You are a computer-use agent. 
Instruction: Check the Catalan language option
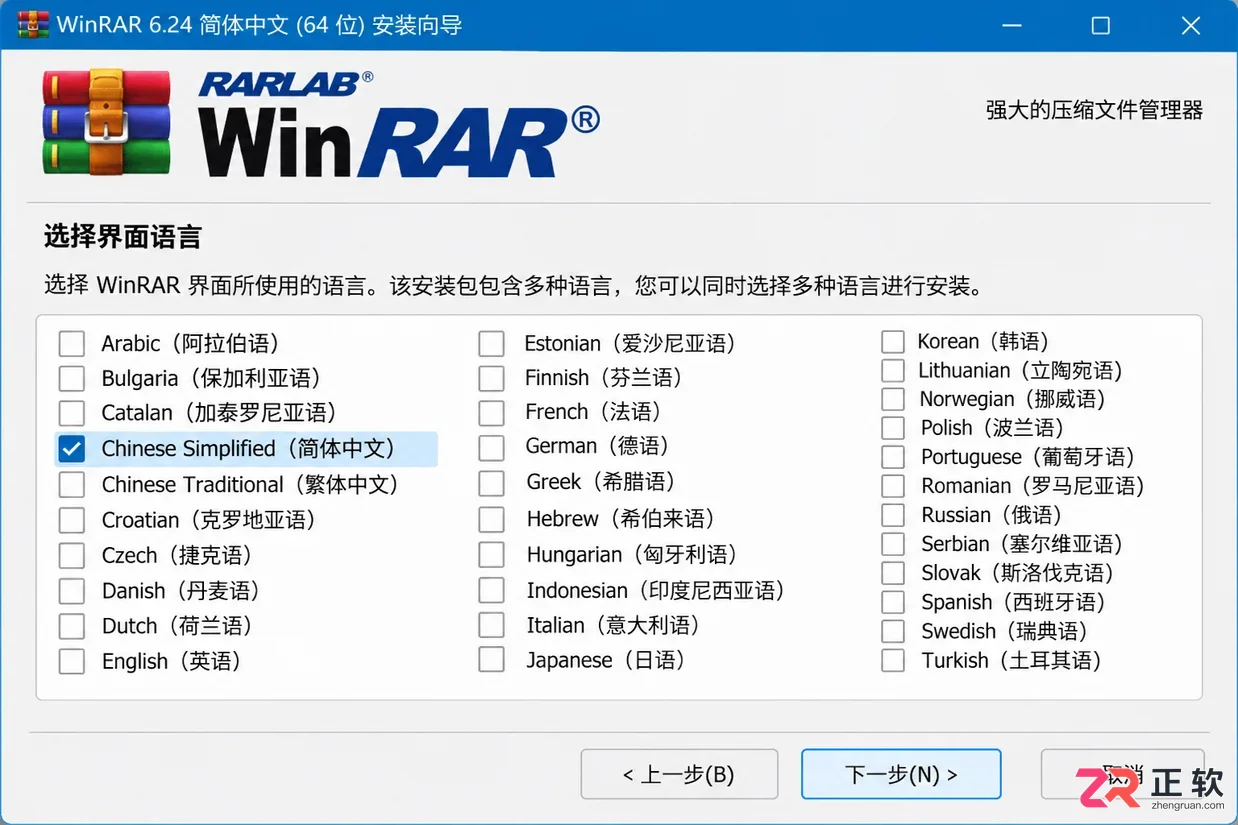72,413
